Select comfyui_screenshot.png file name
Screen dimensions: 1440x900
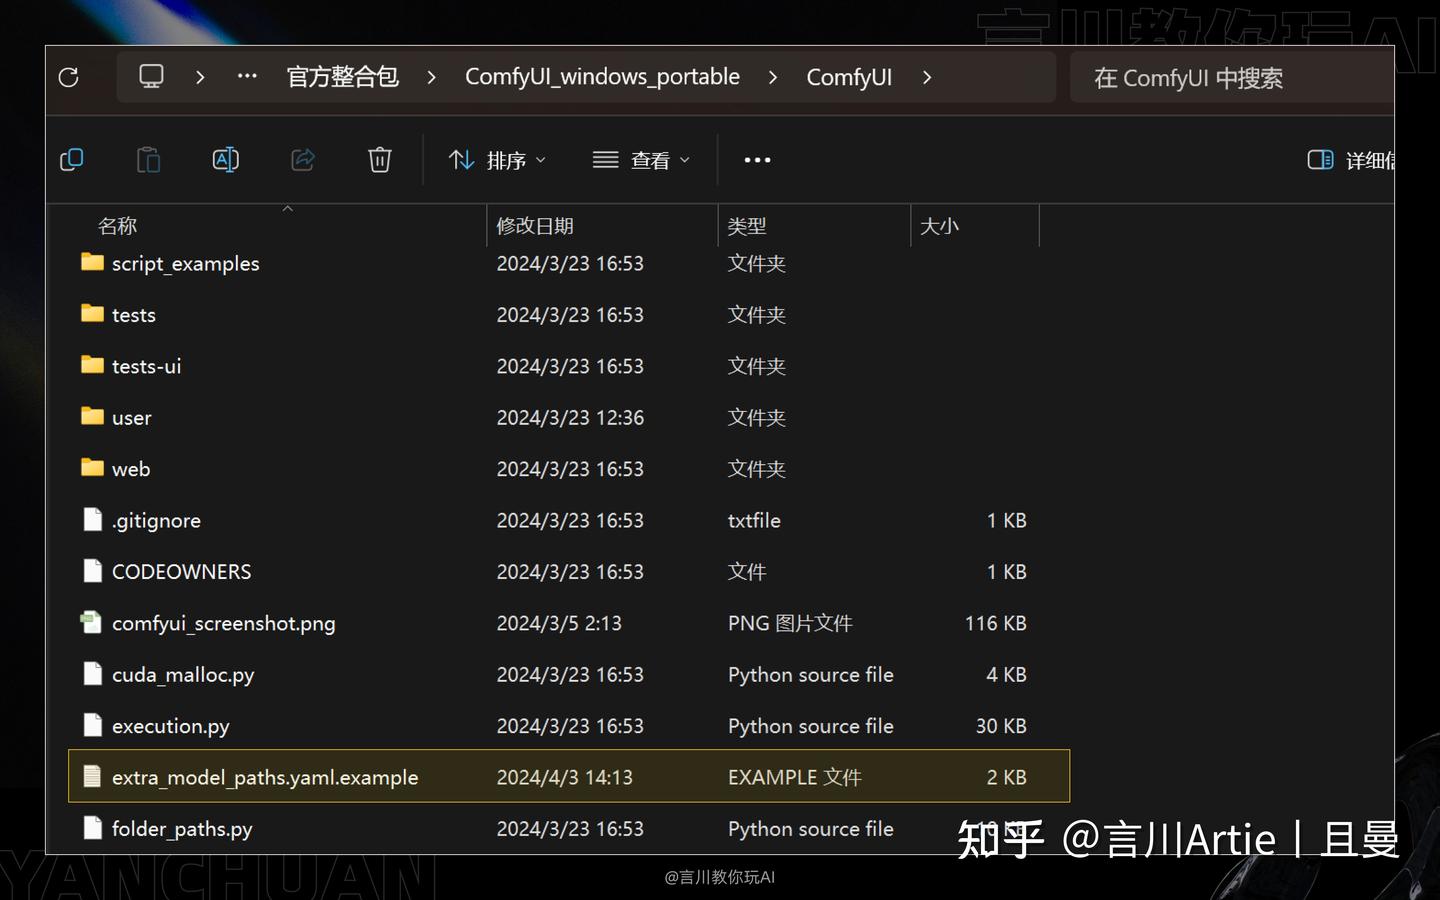224,624
